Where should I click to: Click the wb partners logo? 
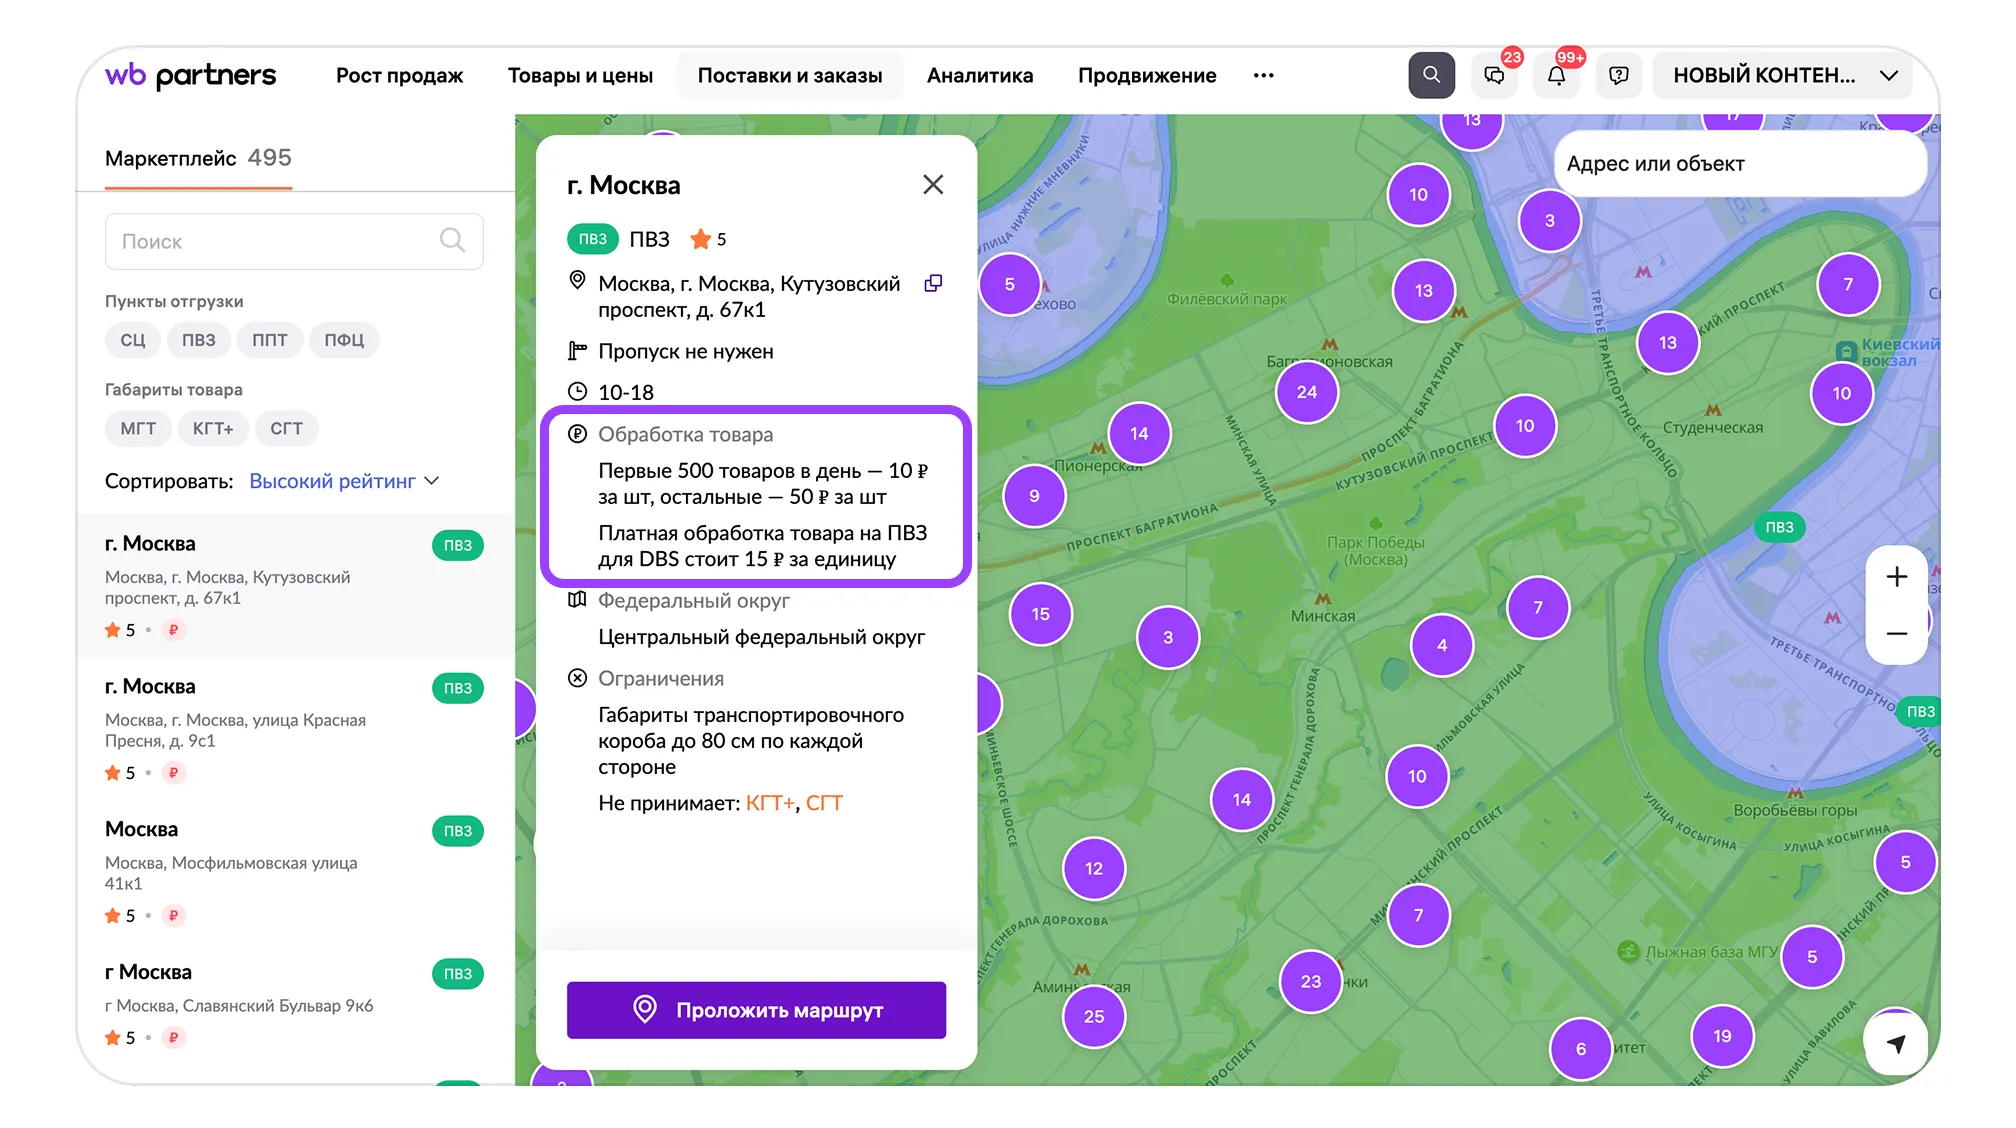click(x=190, y=75)
